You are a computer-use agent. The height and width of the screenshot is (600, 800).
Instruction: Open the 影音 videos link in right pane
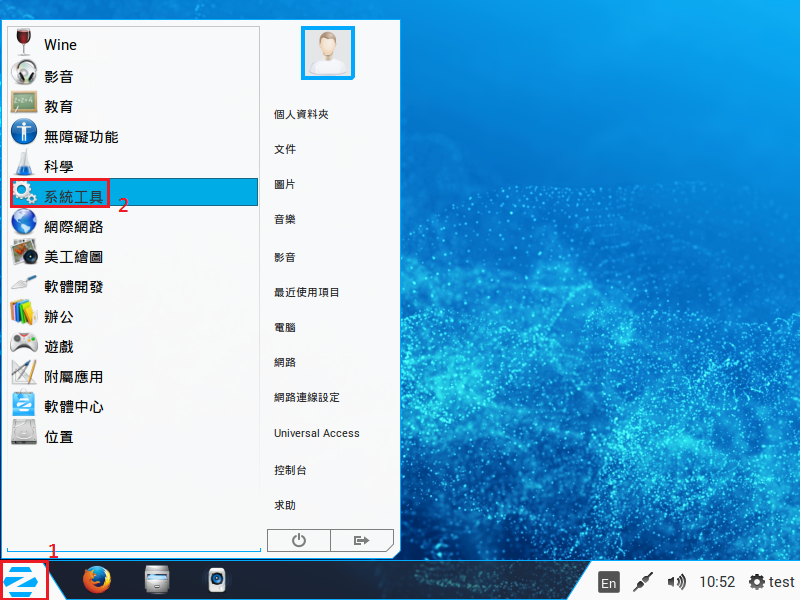285,257
